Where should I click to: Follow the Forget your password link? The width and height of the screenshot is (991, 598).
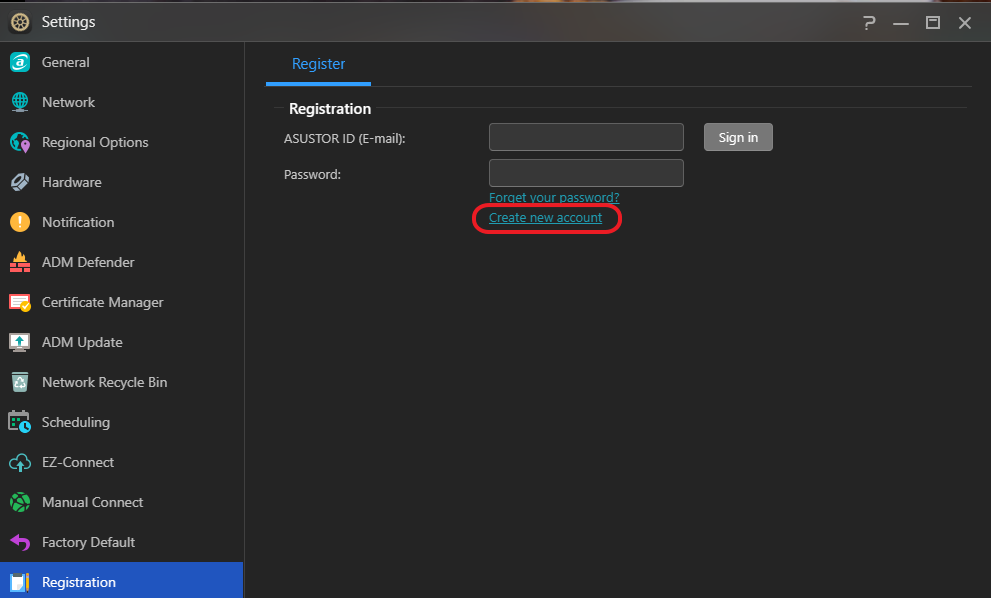coord(554,197)
